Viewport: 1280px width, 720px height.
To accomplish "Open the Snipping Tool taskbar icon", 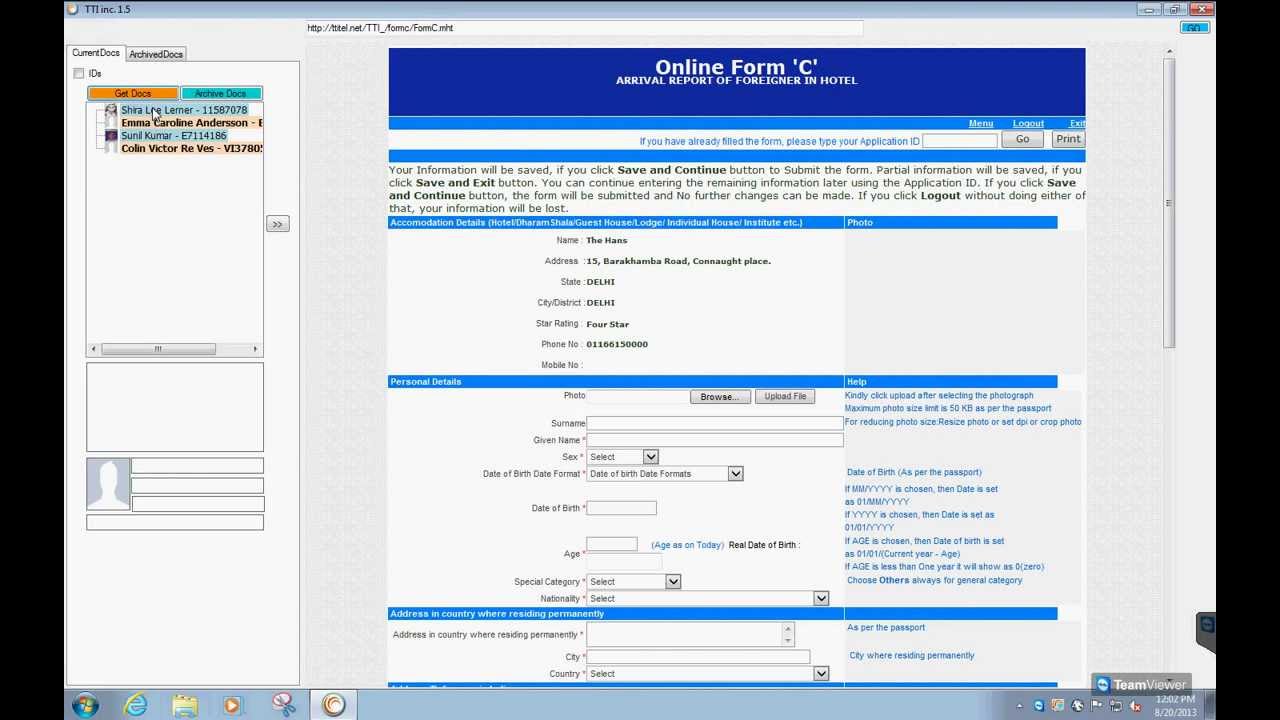I will click(284, 705).
